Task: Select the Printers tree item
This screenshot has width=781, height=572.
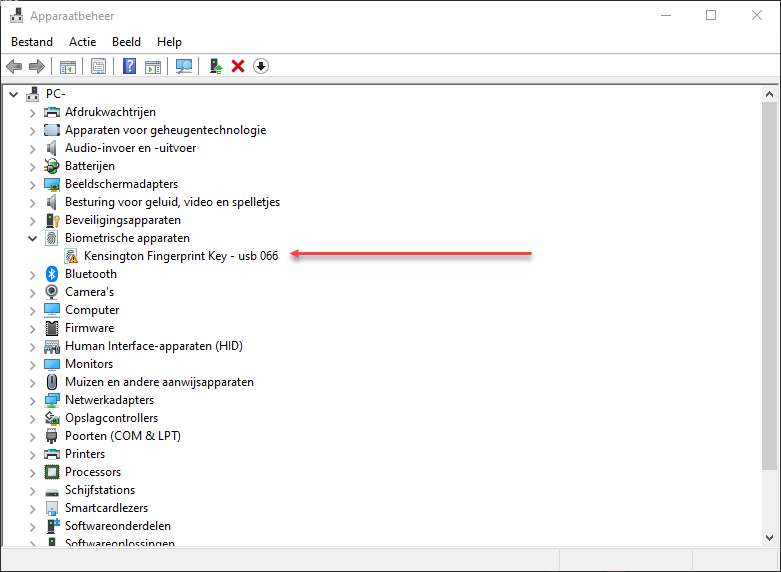Action: pyautogui.click(x=85, y=454)
